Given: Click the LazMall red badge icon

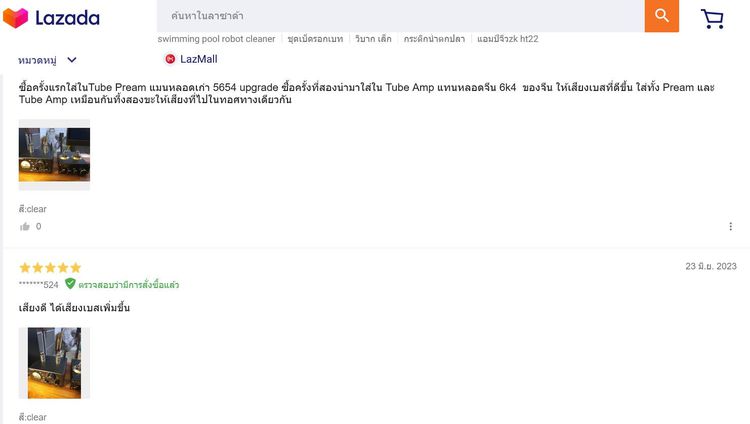Looking at the screenshot, I should point(170,59).
